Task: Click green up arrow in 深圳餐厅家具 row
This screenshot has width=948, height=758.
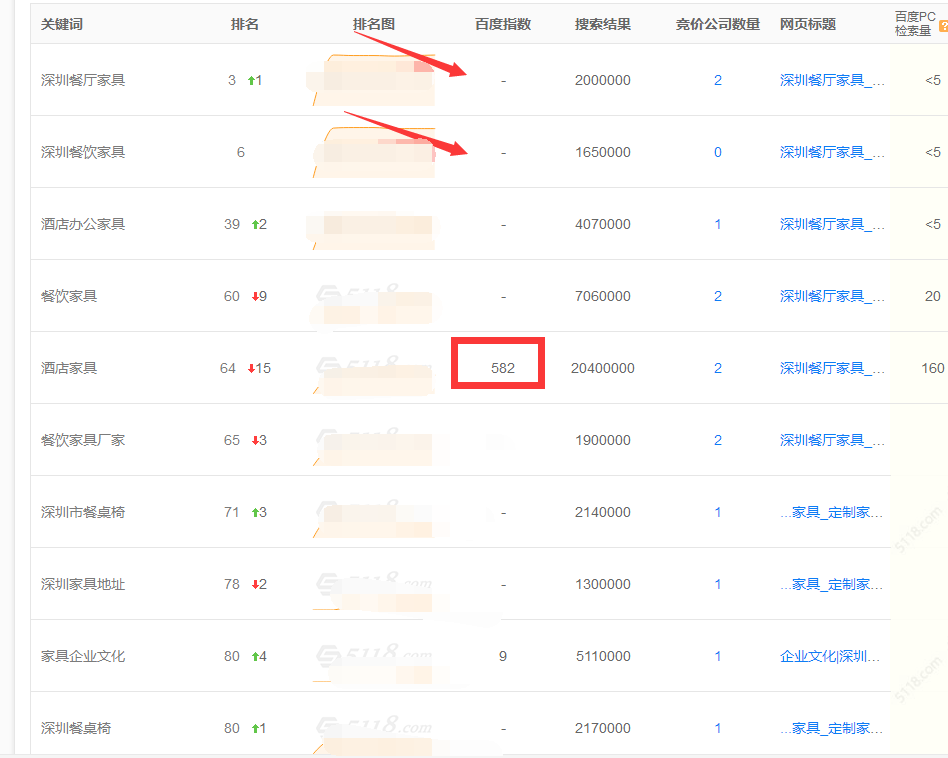Action: 252,81
